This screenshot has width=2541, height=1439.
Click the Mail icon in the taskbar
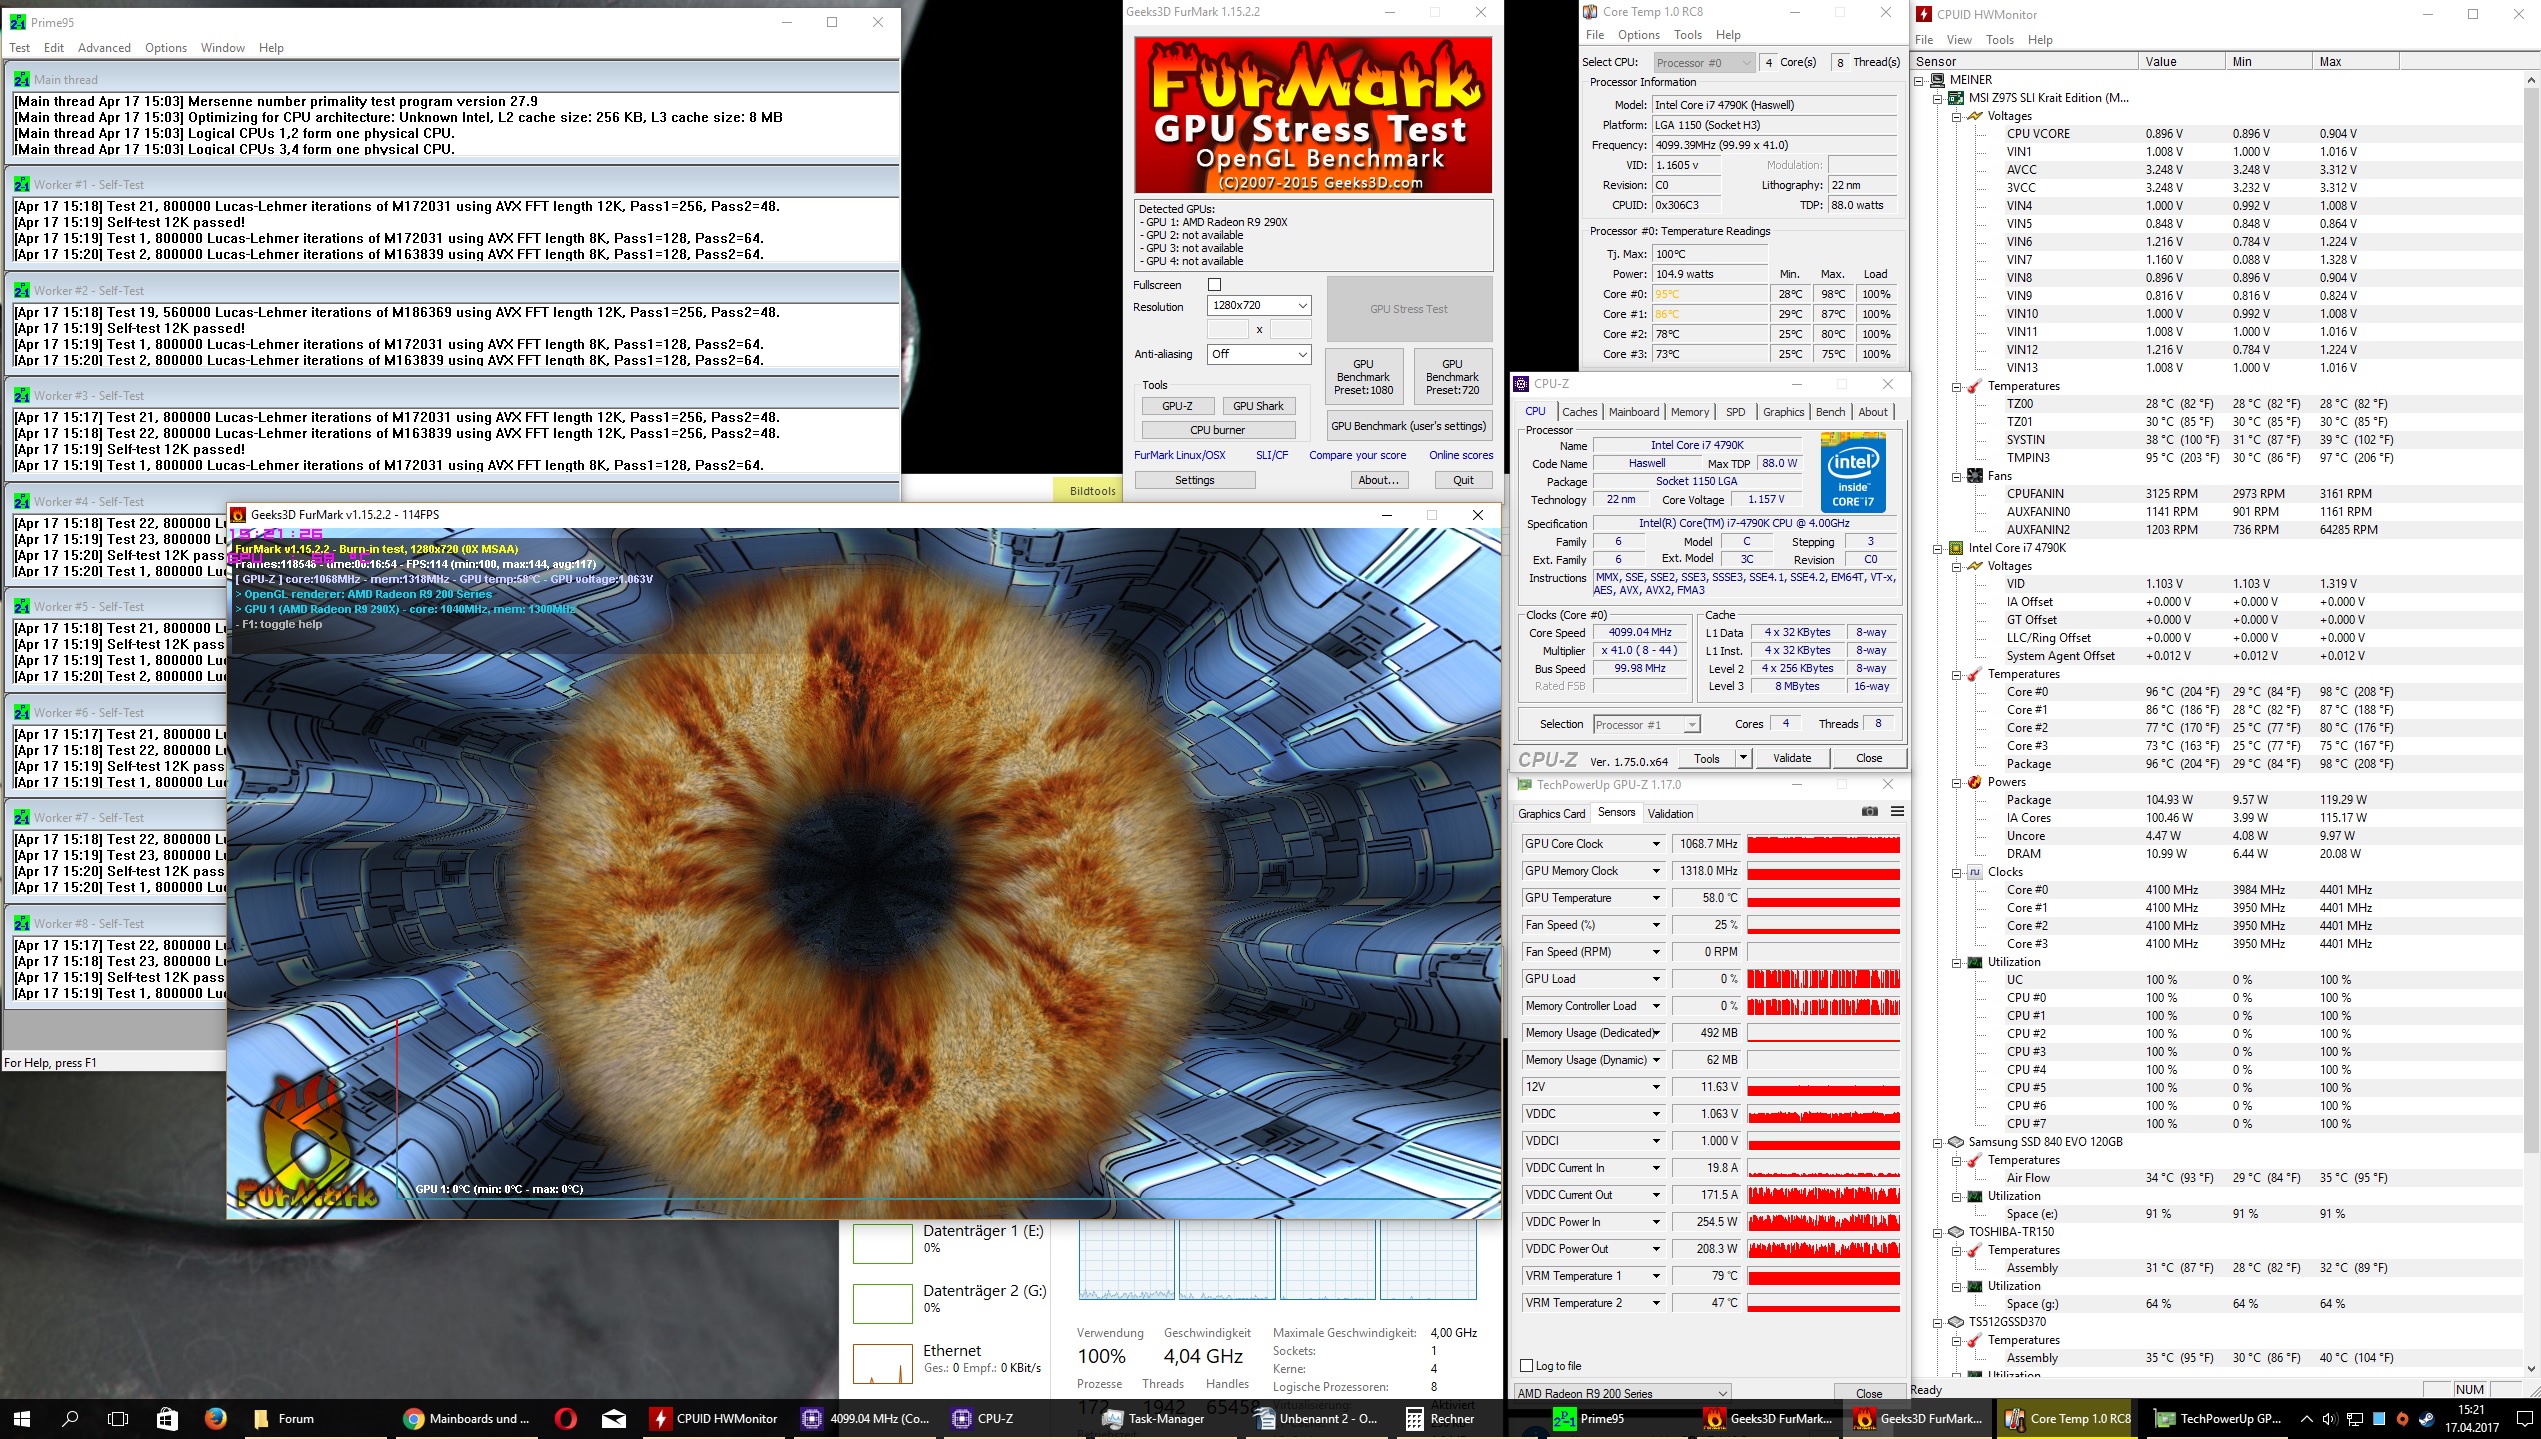point(614,1418)
